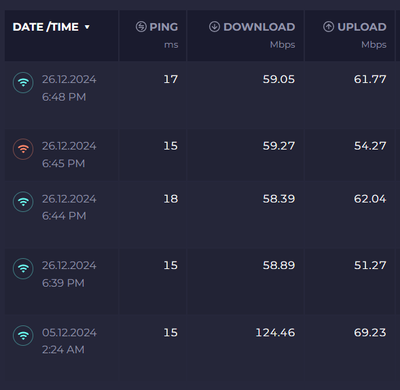400x390 pixels.
Task: Sort by the UPLOAD column header
Action: pos(362,27)
